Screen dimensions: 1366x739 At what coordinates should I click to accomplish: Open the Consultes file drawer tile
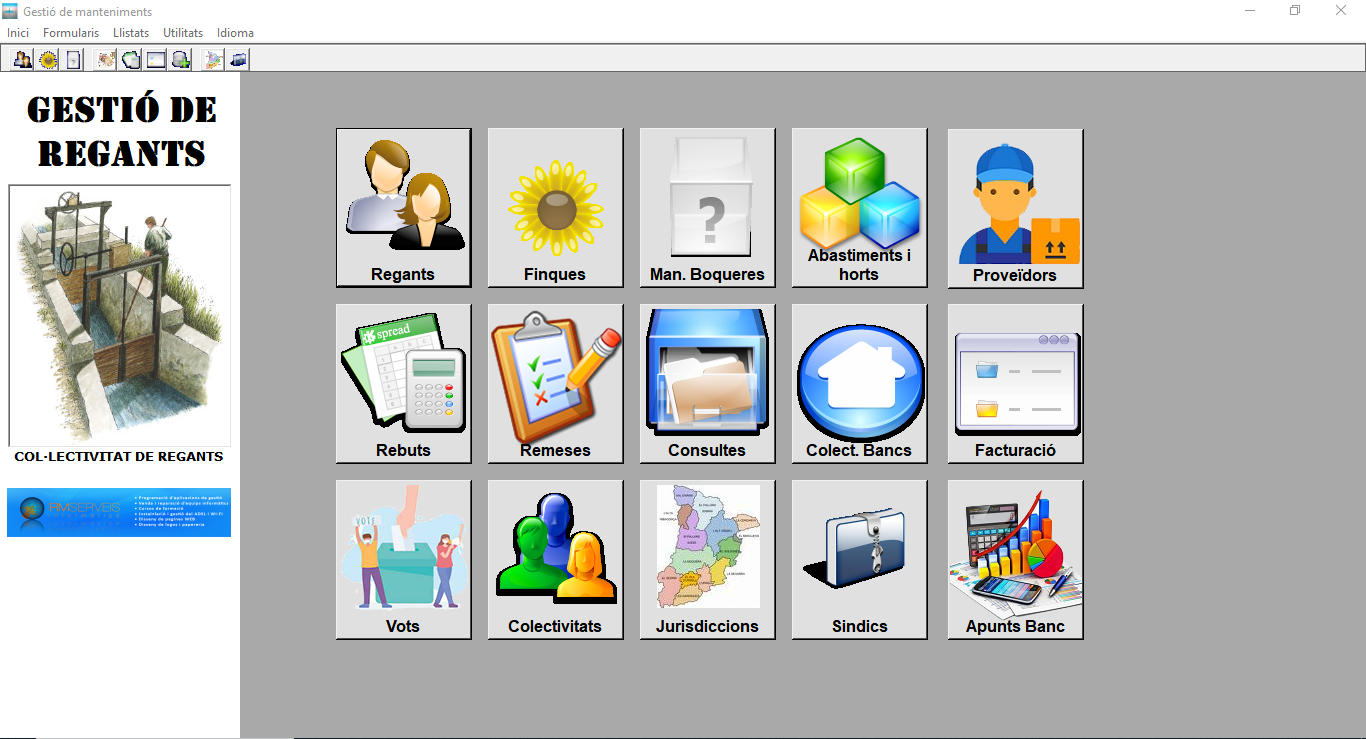[707, 383]
